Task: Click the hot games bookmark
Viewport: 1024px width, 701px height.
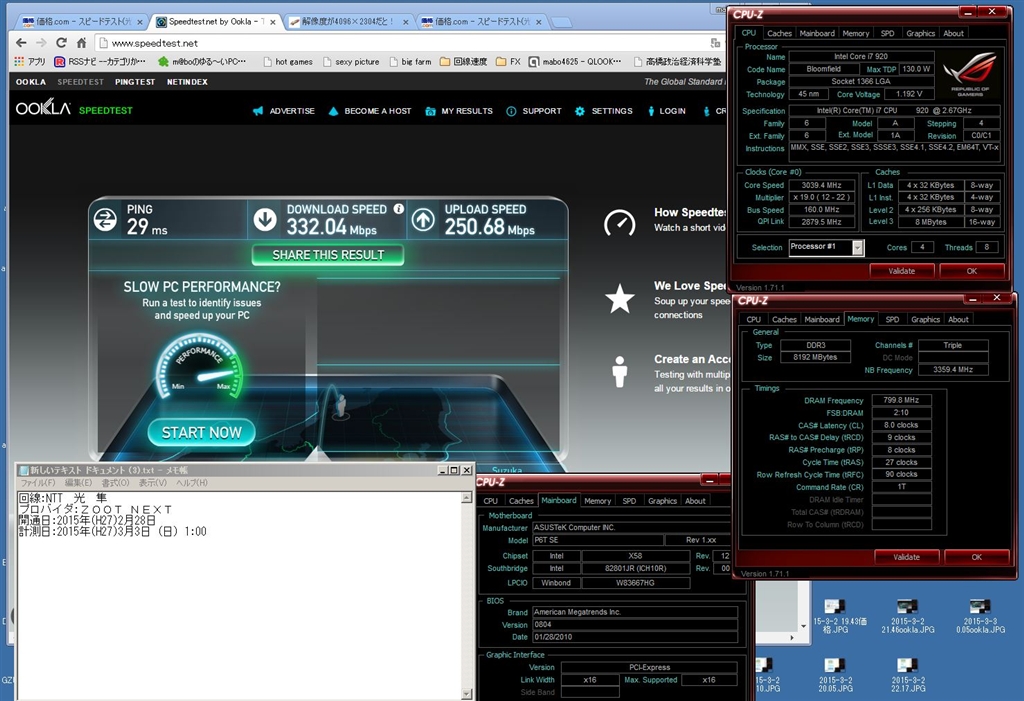Action: (x=287, y=61)
